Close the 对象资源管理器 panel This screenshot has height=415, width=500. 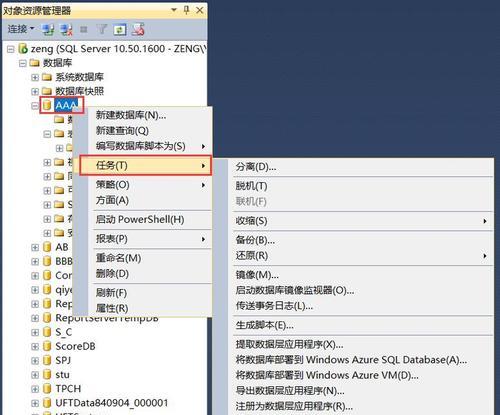200,10
